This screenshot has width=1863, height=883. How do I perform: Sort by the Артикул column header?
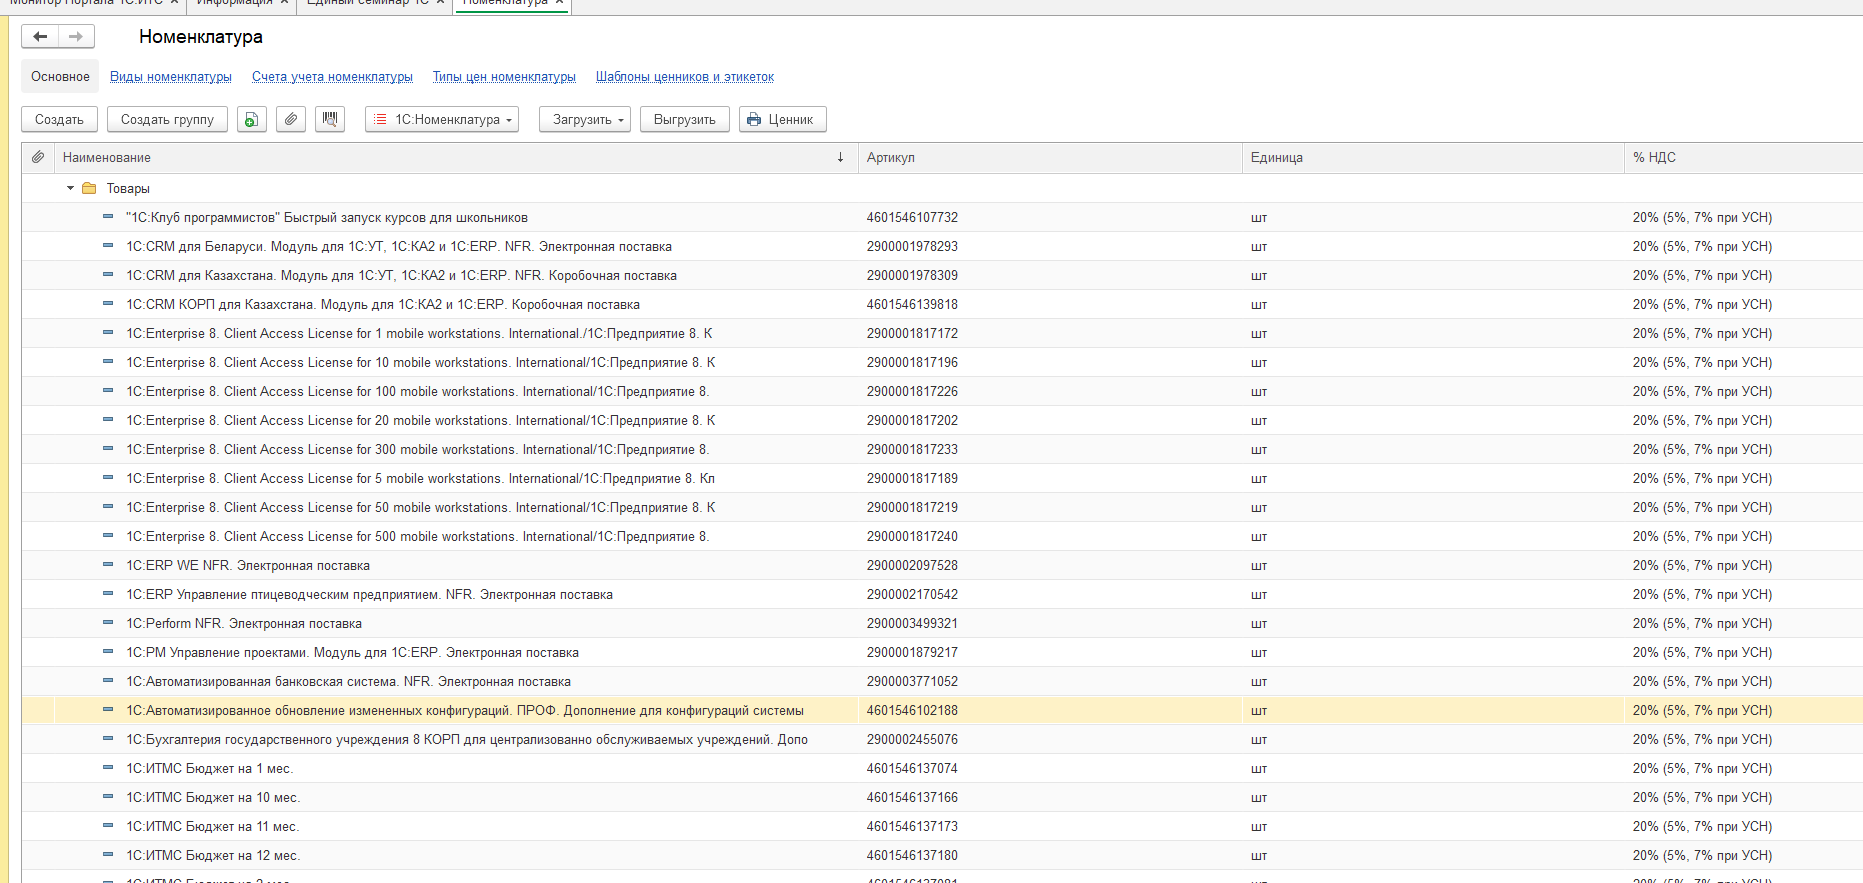tap(891, 158)
